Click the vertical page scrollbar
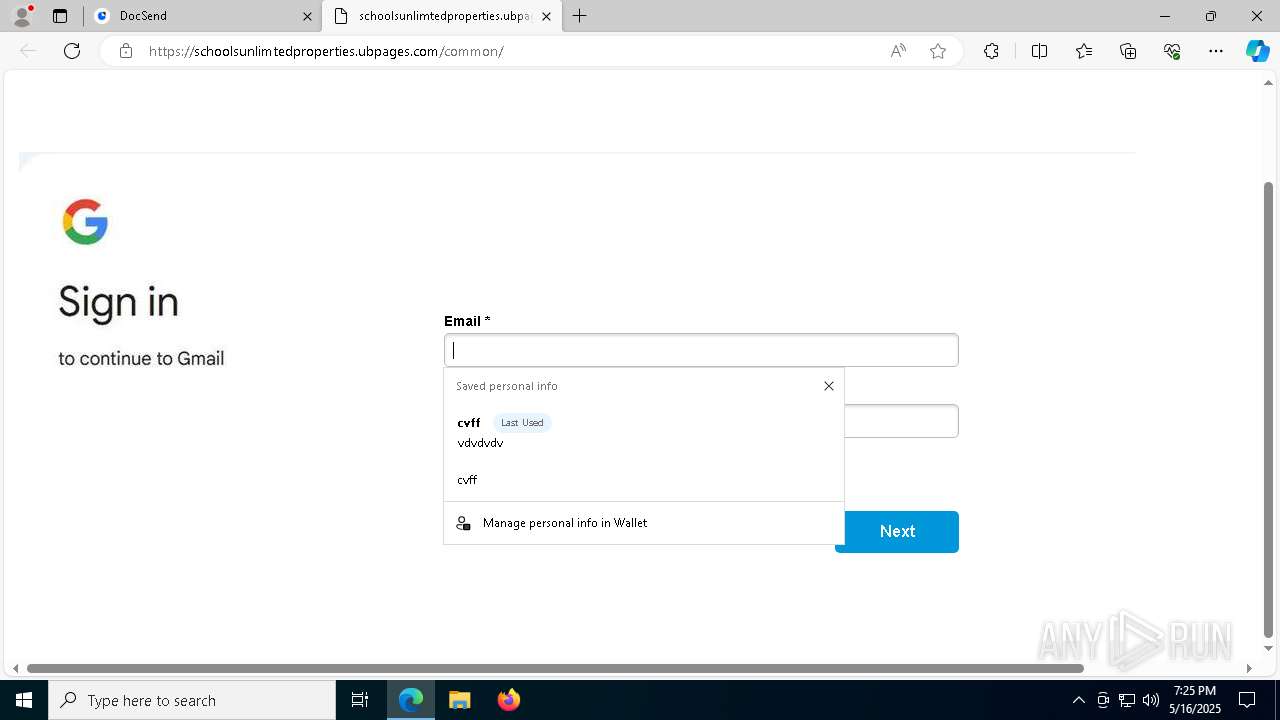The image size is (1280, 720). pyautogui.click(x=1268, y=410)
